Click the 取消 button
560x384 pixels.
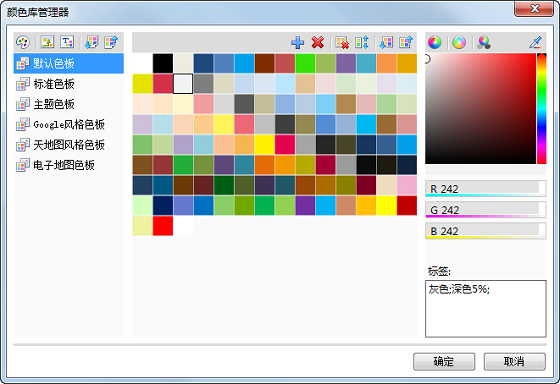tap(514, 361)
